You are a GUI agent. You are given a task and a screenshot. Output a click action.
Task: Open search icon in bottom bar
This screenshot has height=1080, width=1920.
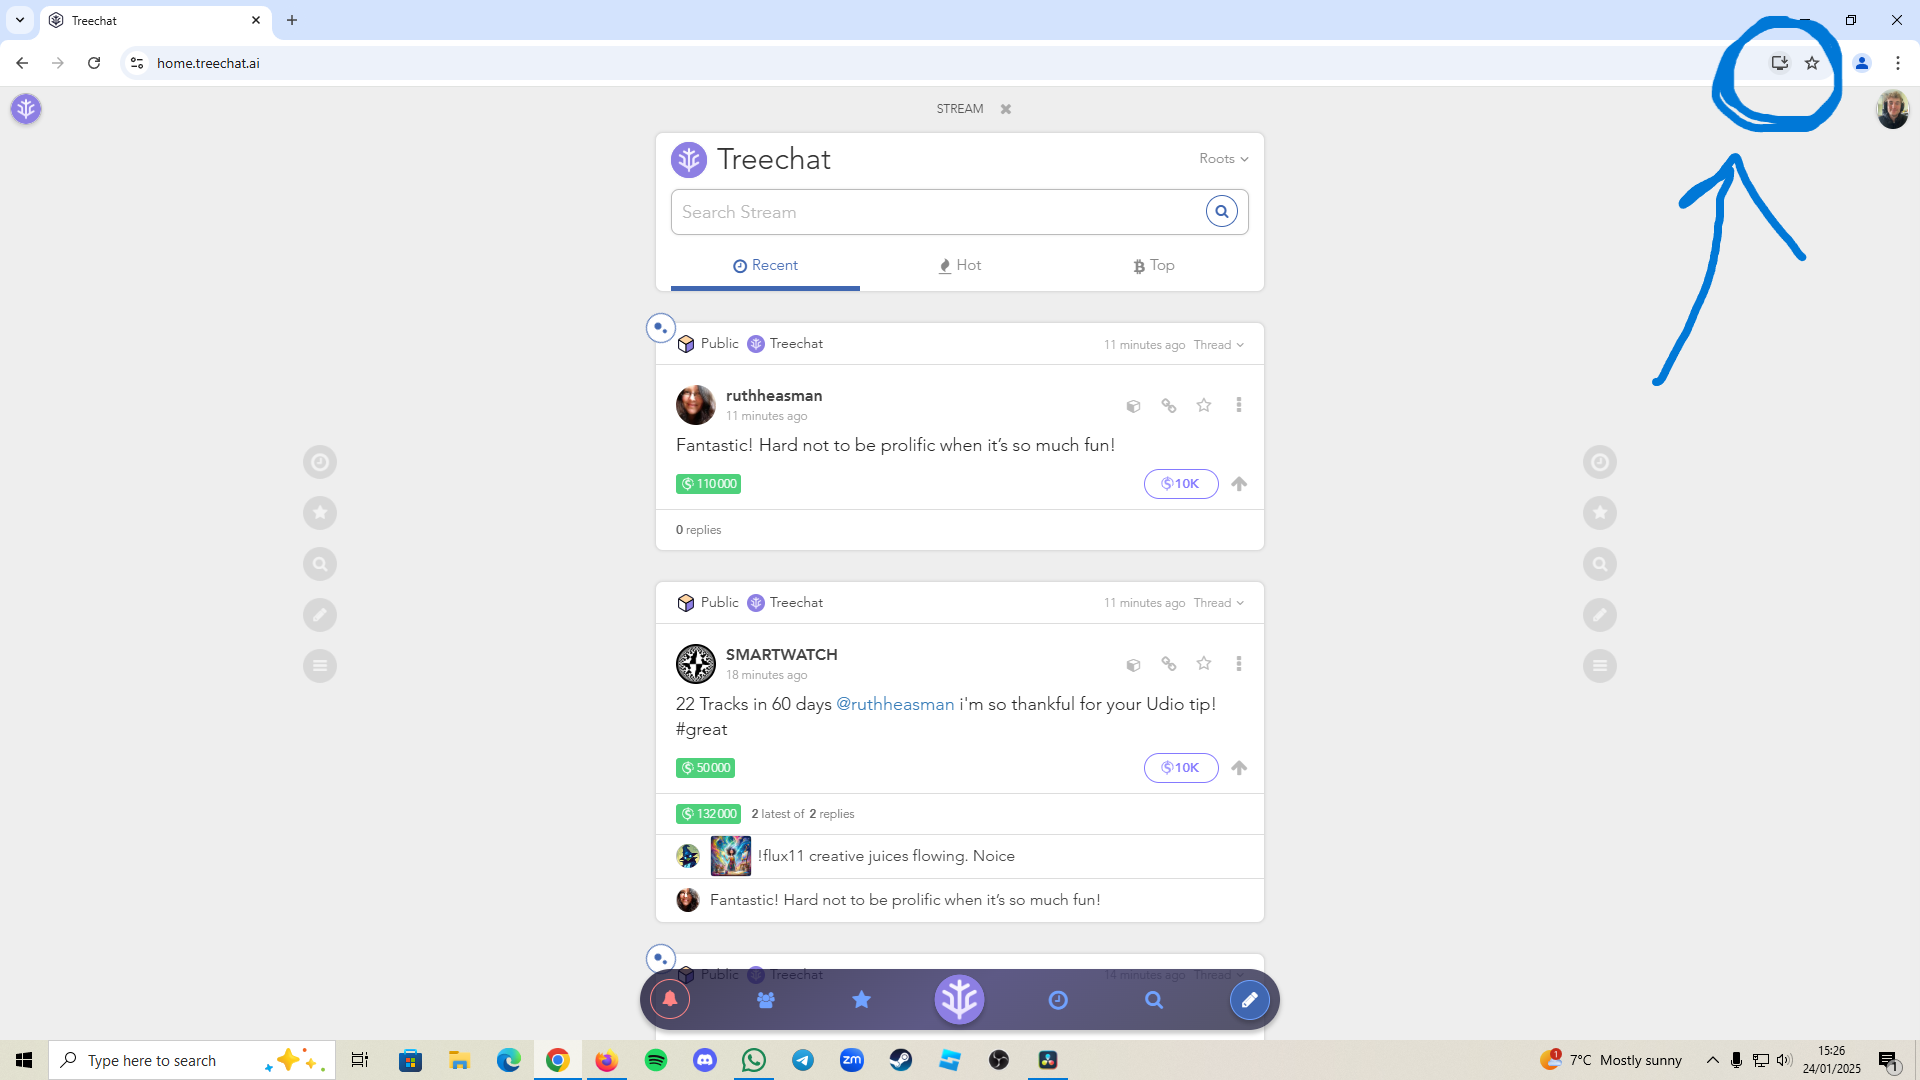1154,1000
